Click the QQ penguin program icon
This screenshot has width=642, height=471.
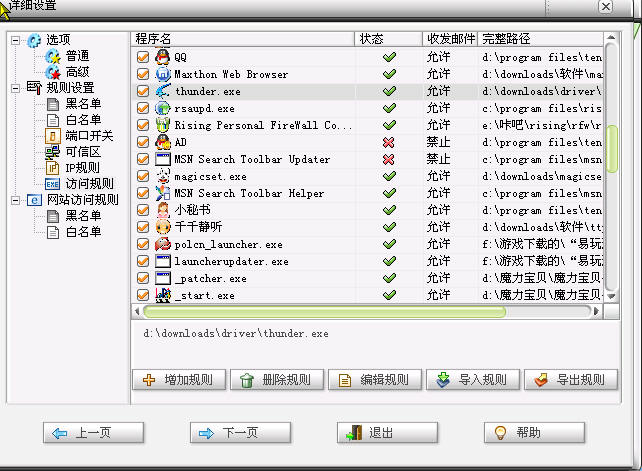[x=163, y=57]
